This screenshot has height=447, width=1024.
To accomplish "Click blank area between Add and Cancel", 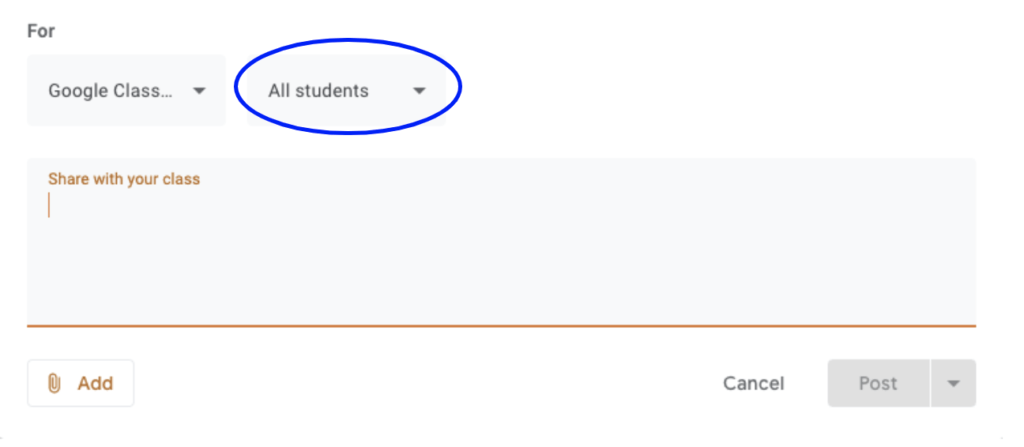I will [420, 383].
